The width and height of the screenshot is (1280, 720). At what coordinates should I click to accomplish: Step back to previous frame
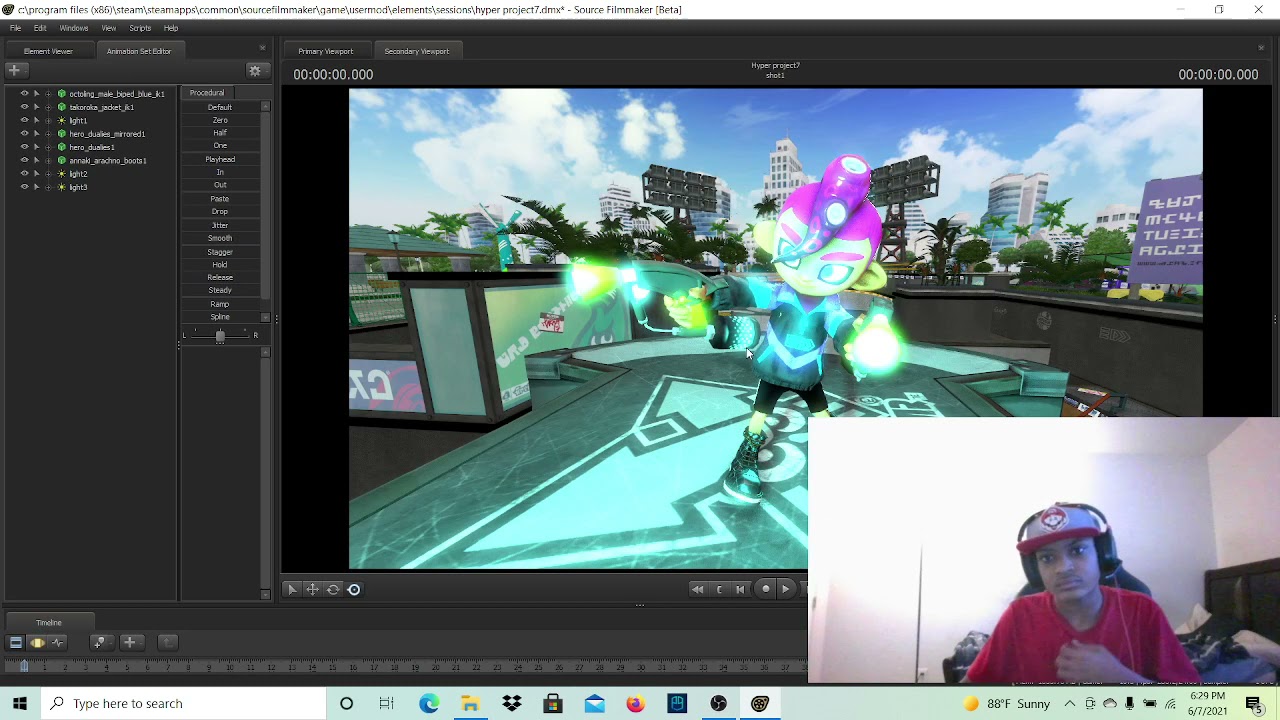coord(740,589)
